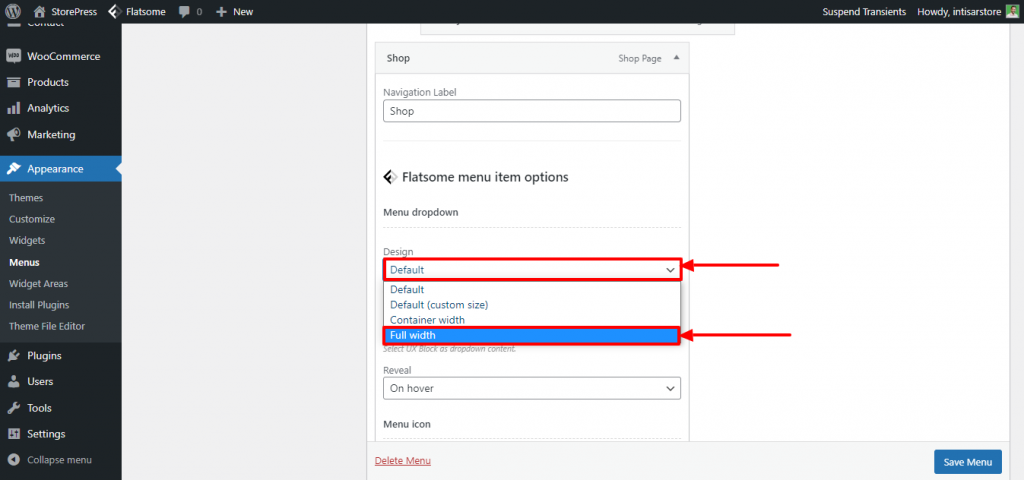The image size is (1024, 480).
Task: Open the Reveal On hover dropdown
Action: coord(532,388)
